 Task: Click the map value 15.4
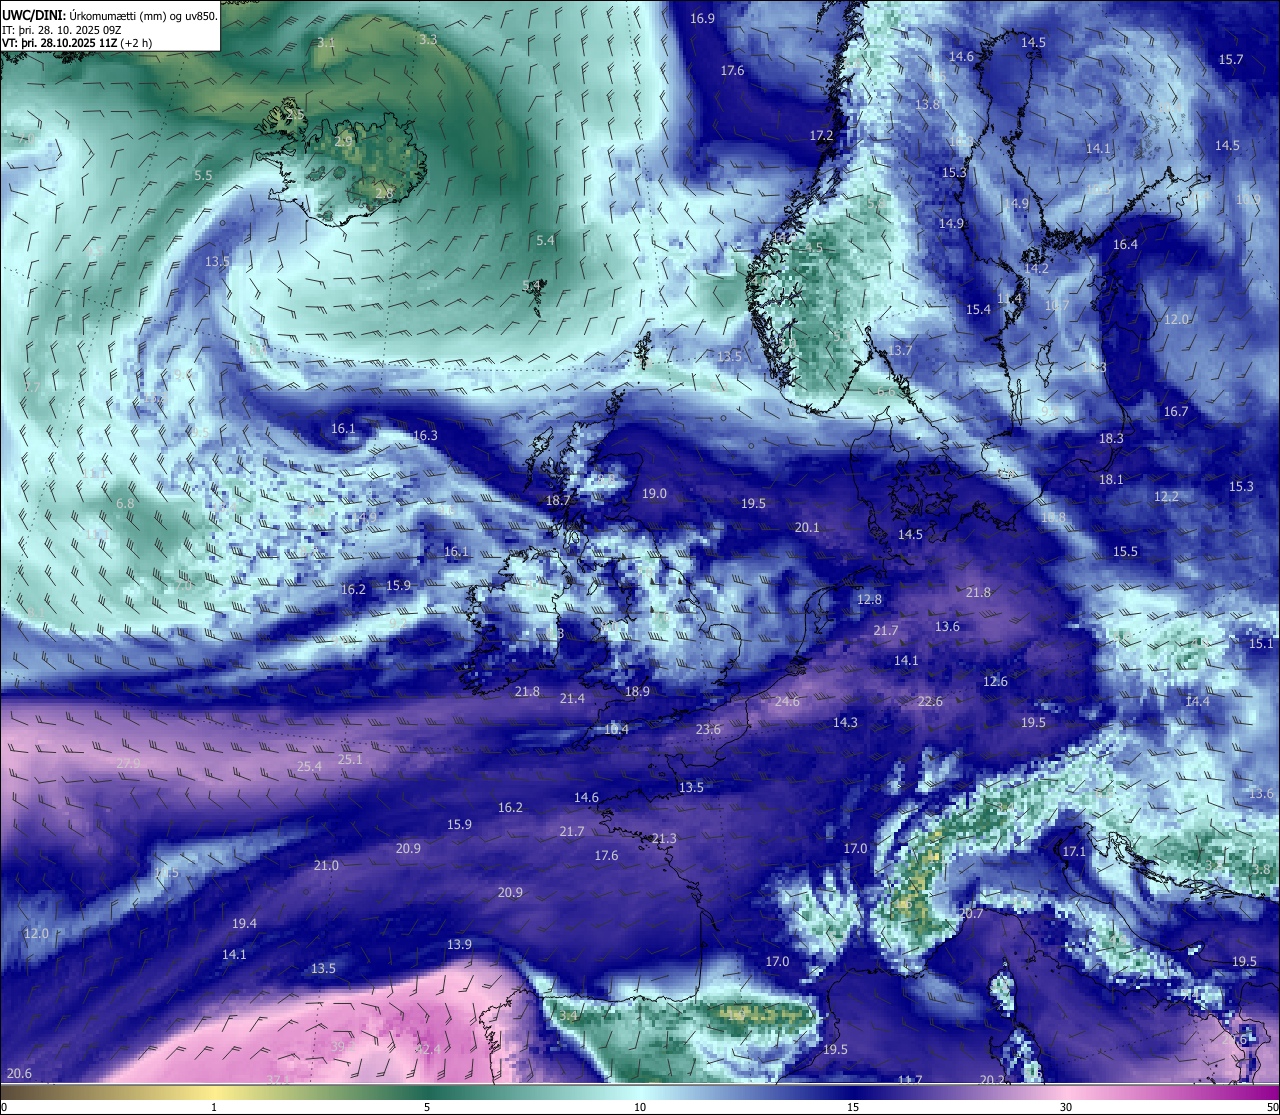(978, 310)
